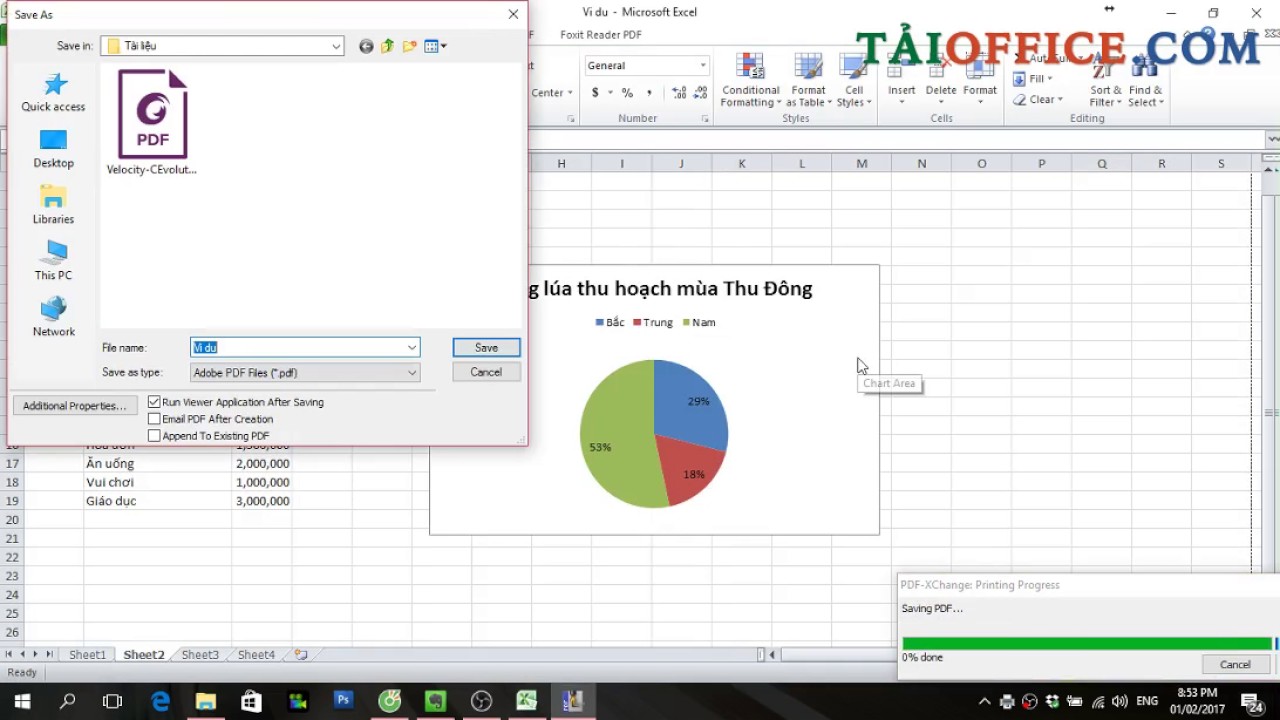
Task: Click Insert cells button in Excel ribbon
Action: tap(901, 81)
